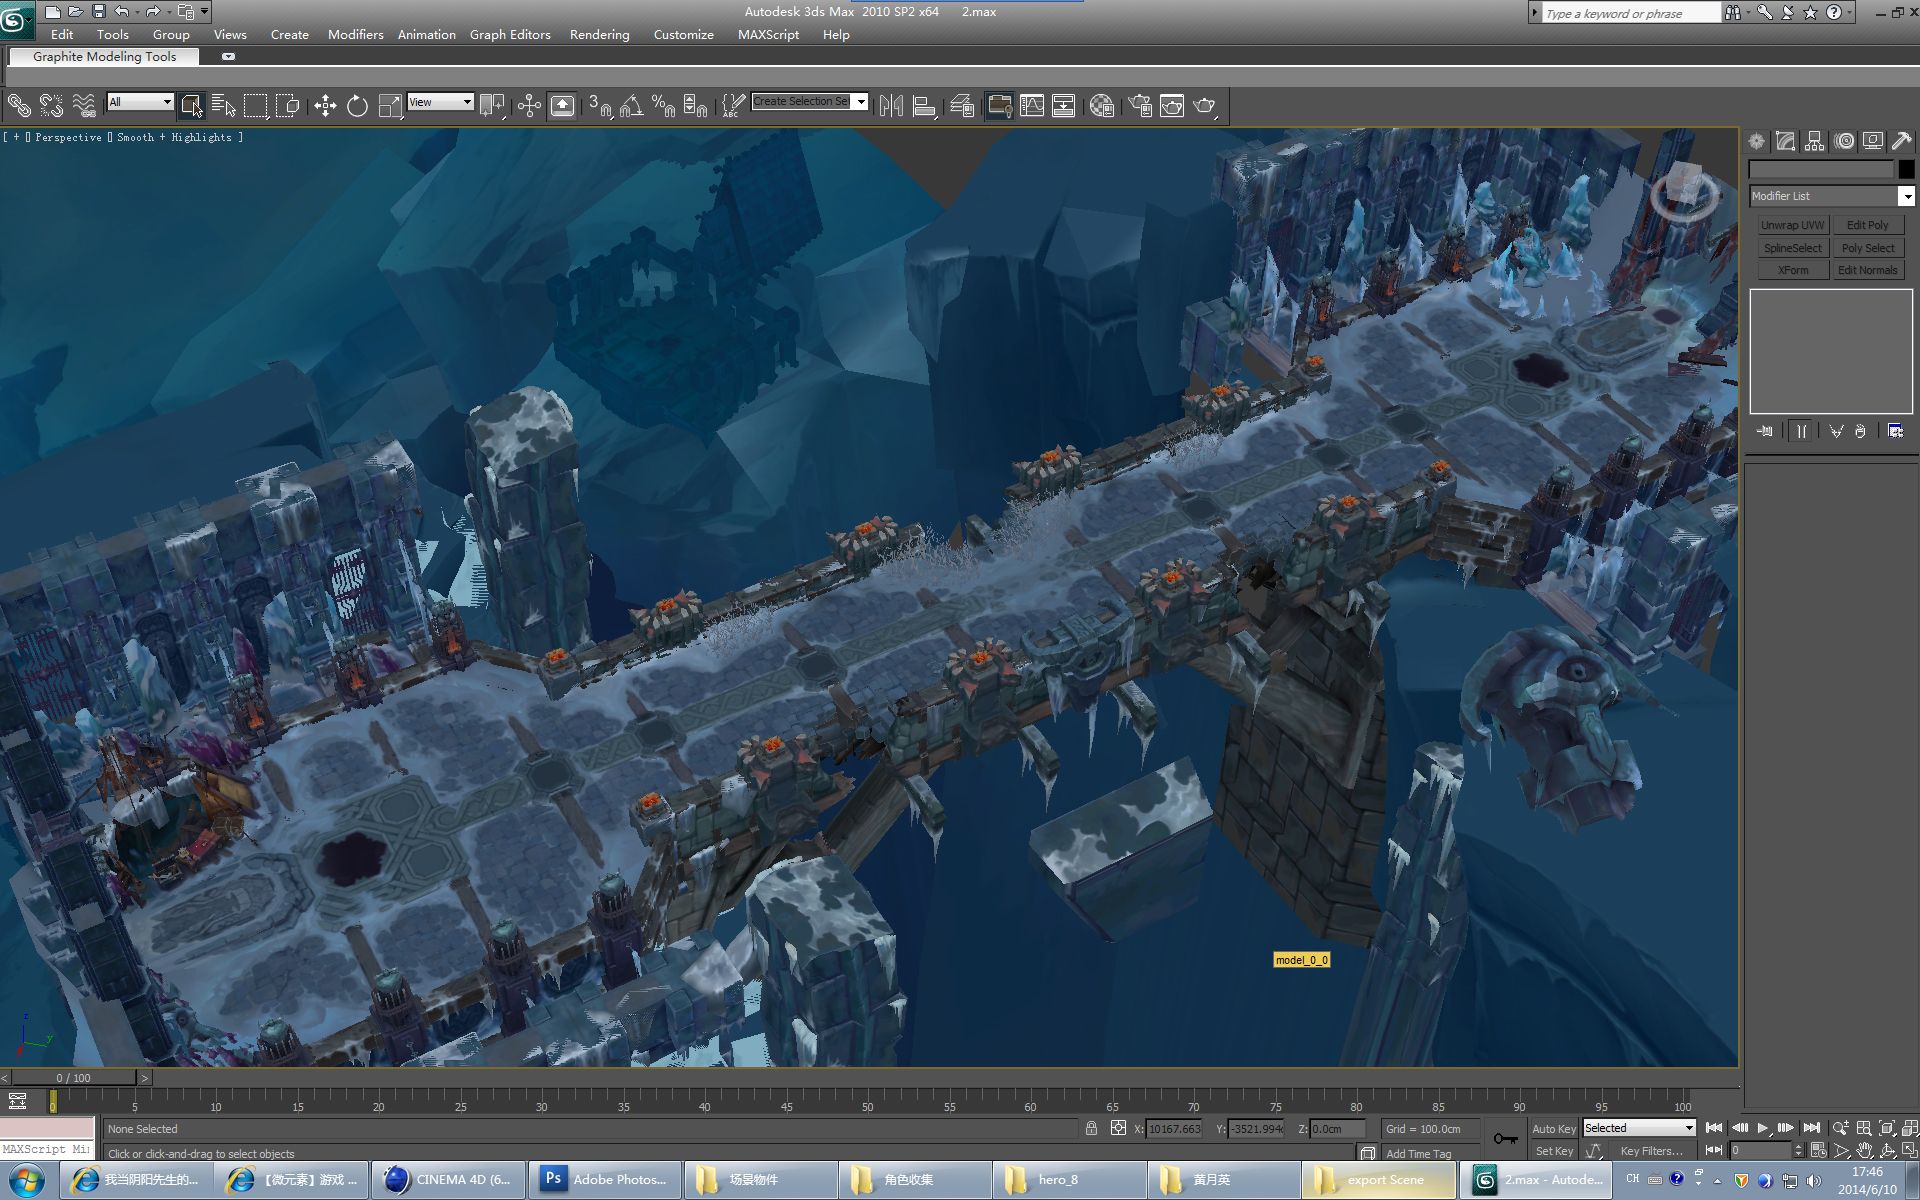The height and width of the screenshot is (1200, 1920).
Task: Select the Select and Move tool
Action: pyautogui.click(x=325, y=106)
